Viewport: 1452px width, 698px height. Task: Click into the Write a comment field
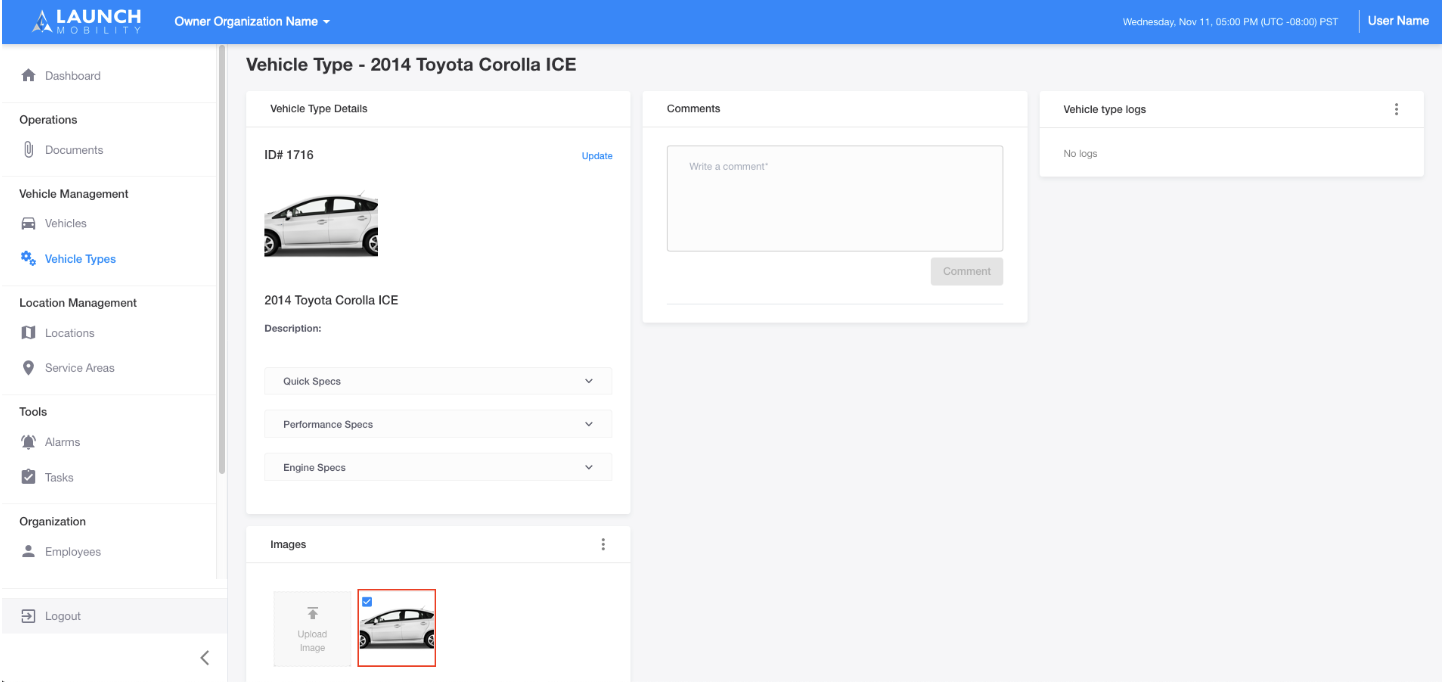coord(835,198)
